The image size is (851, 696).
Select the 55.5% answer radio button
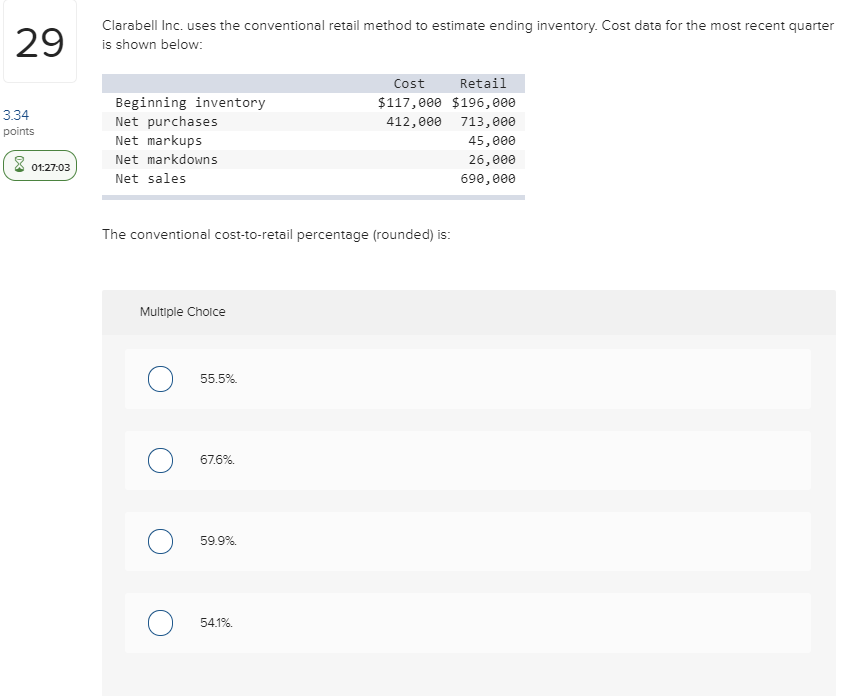tap(160, 379)
